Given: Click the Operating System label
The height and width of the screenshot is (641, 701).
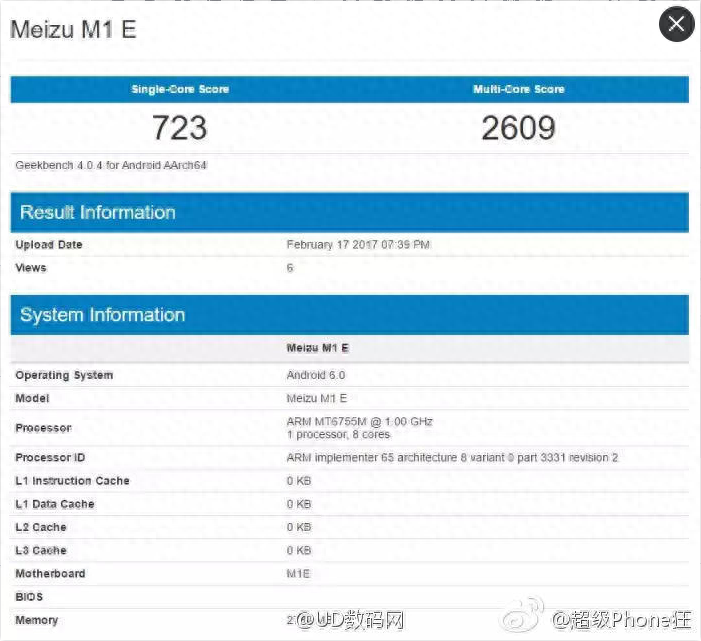Looking at the screenshot, I should pyautogui.click(x=64, y=375).
